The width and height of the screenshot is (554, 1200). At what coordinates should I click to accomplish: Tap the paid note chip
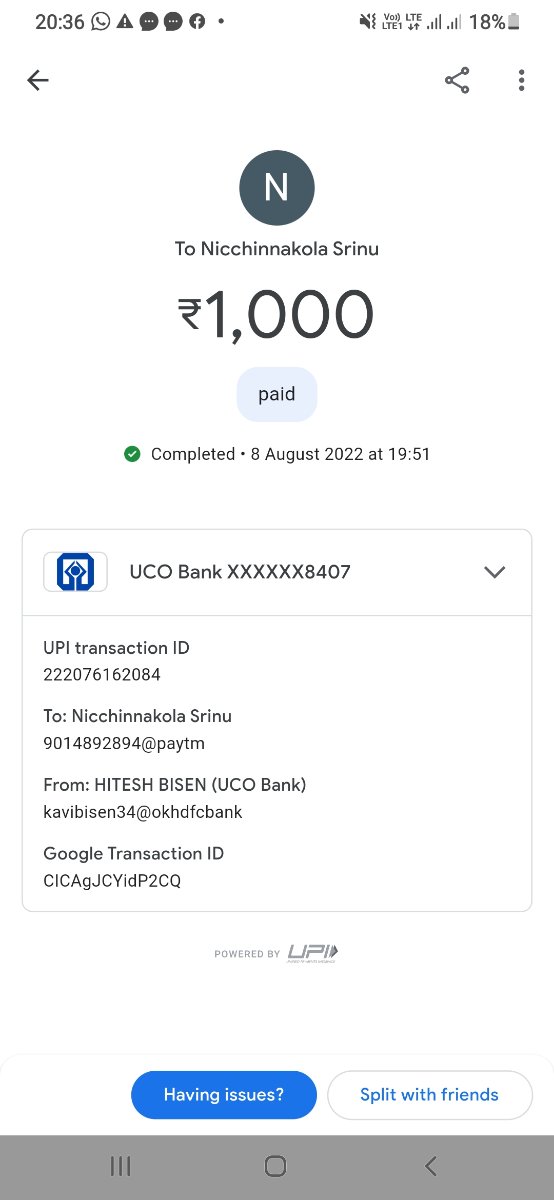[277, 394]
